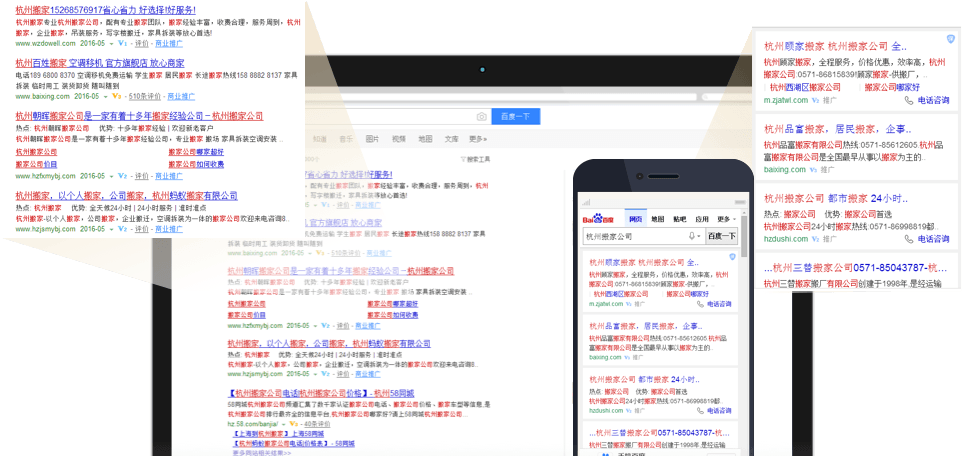Open 杭州百姓搬家 空调移机 result in enlarged left panel
The width and height of the screenshot is (963, 456).
[x=99, y=63]
